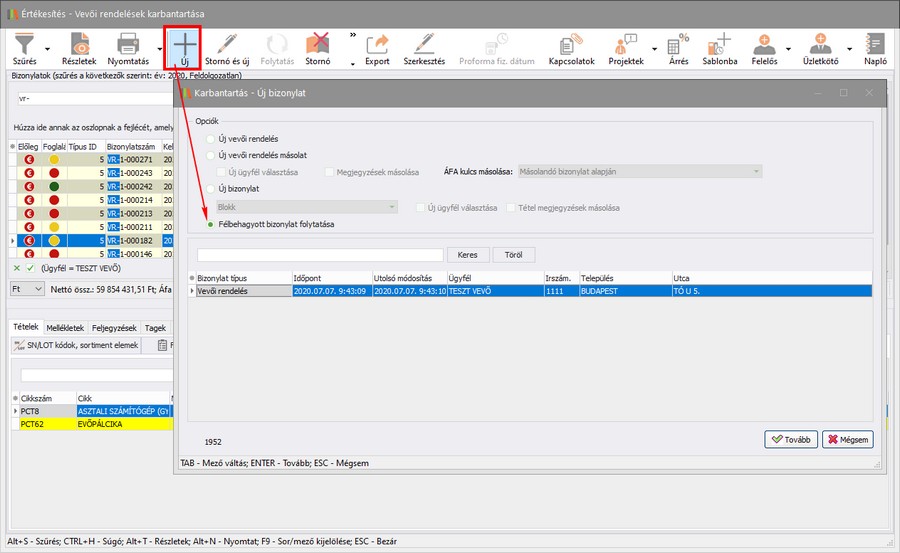900x553 pixels.
Task: Choose the Új bizonylat radio option
Action: 210,188
